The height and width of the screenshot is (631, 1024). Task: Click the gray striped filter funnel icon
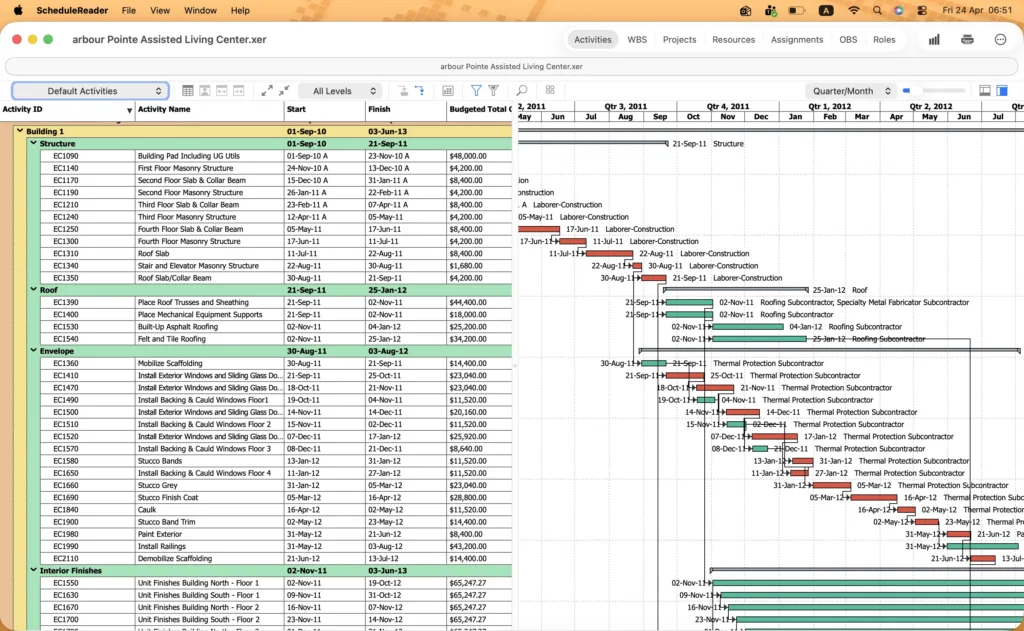(x=494, y=91)
